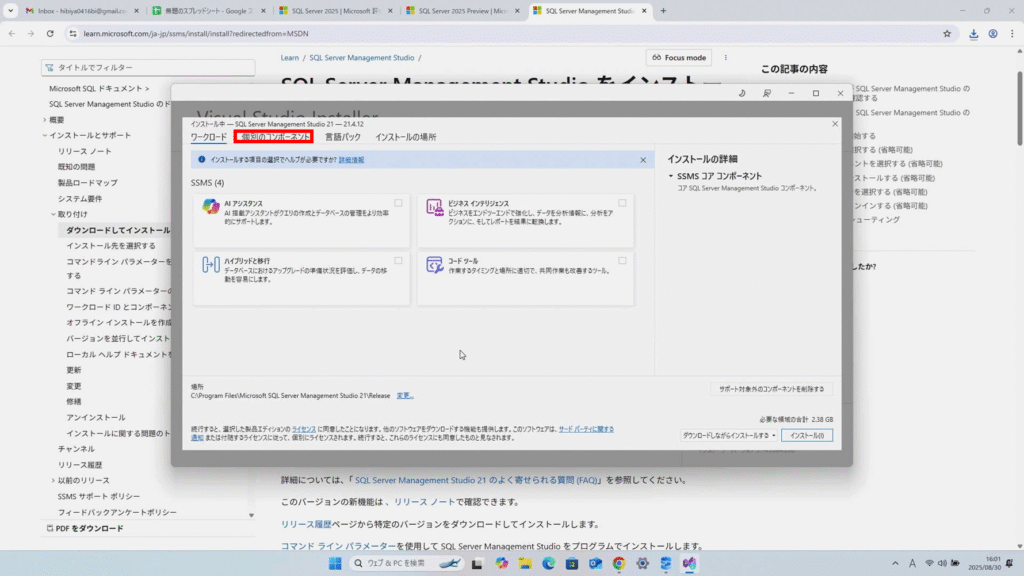Open the Learn breadcrumb link
Screen dimensions: 1024x576
[289, 57]
